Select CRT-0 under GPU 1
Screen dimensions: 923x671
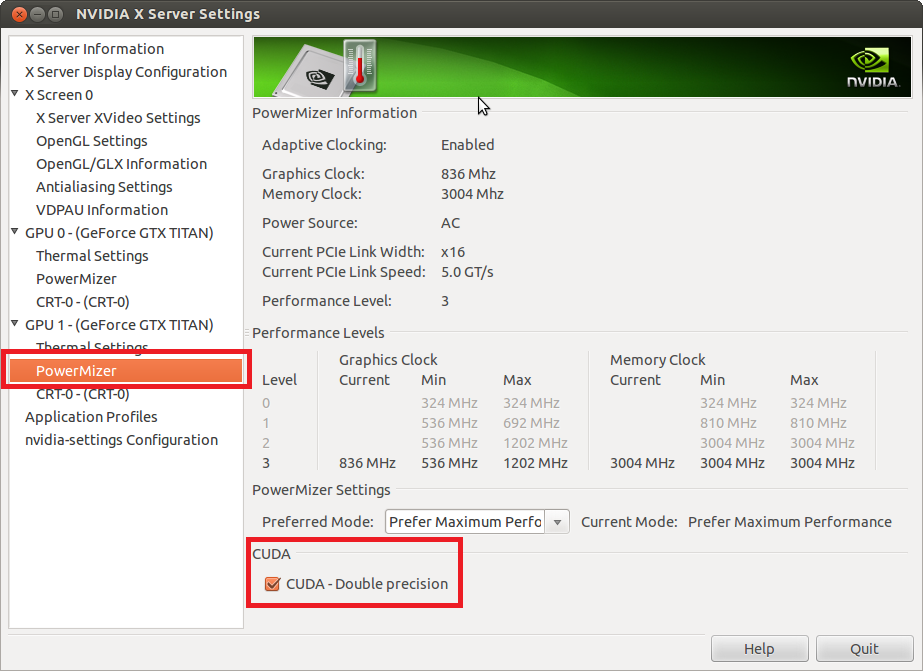point(82,394)
